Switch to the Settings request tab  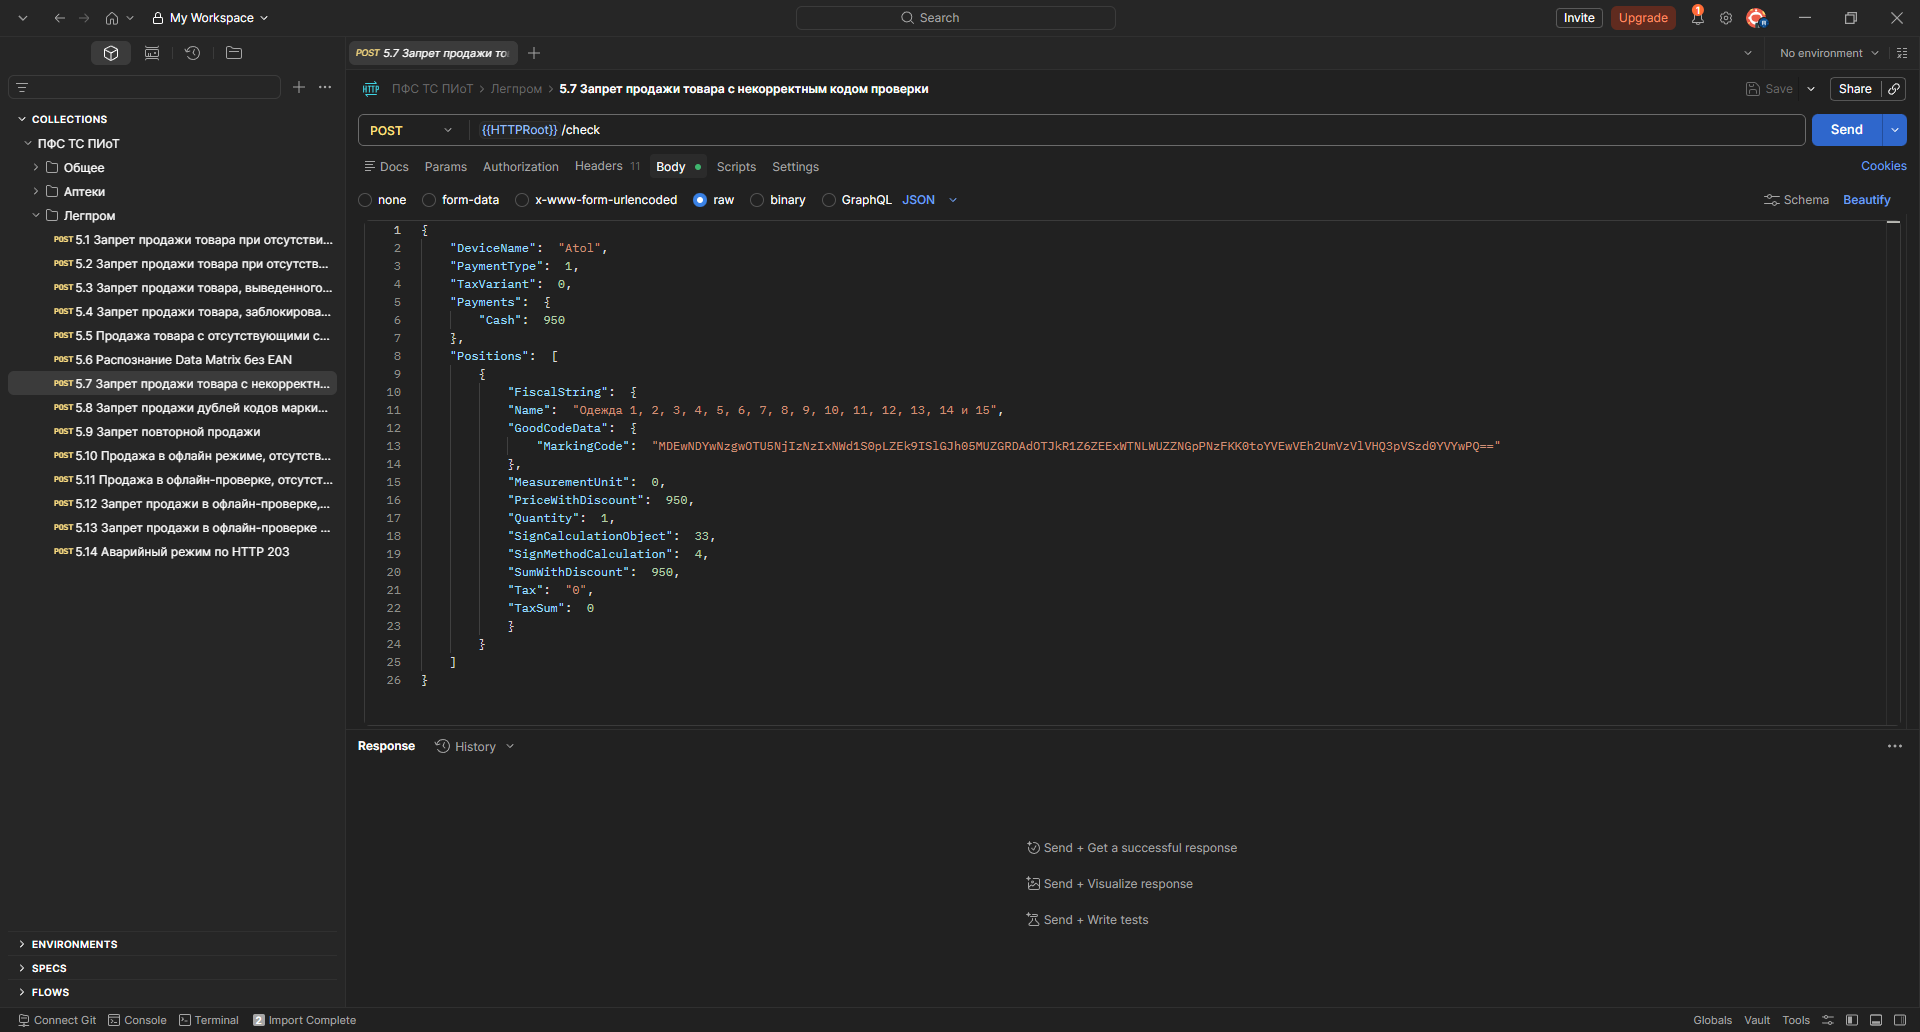pyautogui.click(x=795, y=167)
